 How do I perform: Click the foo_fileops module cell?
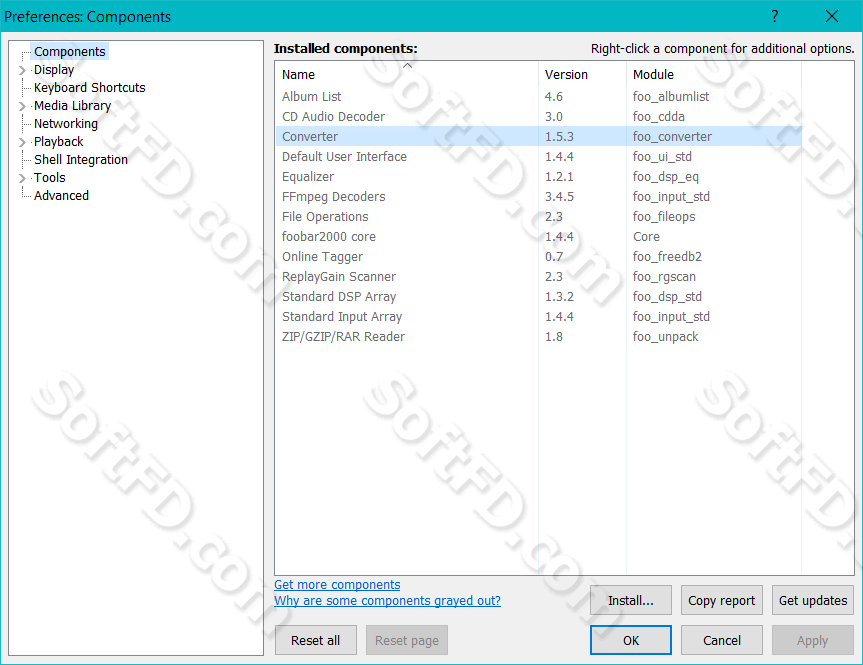tap(664, 216)
